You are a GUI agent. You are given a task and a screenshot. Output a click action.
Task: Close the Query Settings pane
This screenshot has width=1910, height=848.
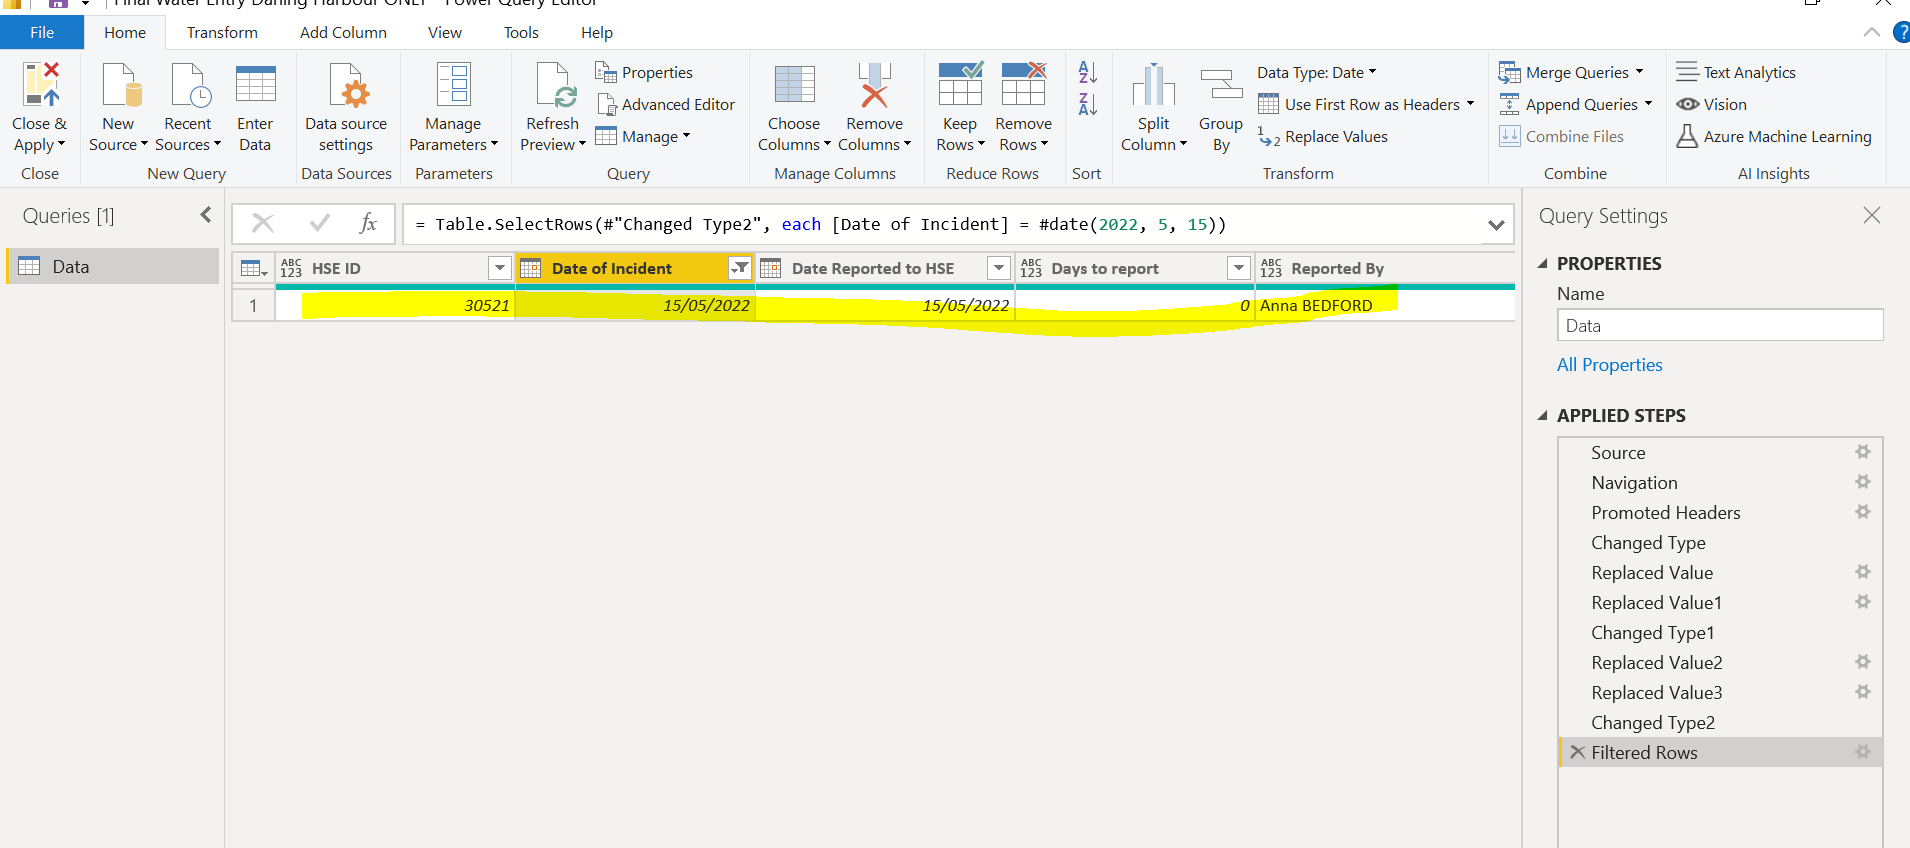pyautogui.click(x=1872, y=215)
